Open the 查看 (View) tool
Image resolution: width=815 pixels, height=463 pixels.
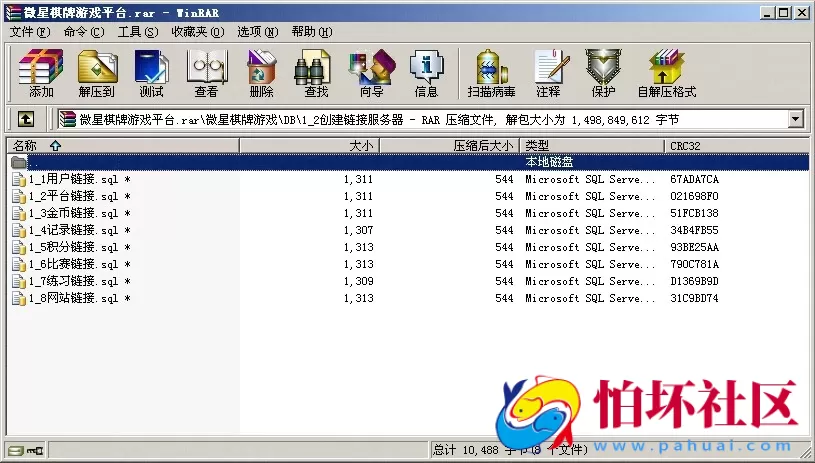(x=206, y=73)
